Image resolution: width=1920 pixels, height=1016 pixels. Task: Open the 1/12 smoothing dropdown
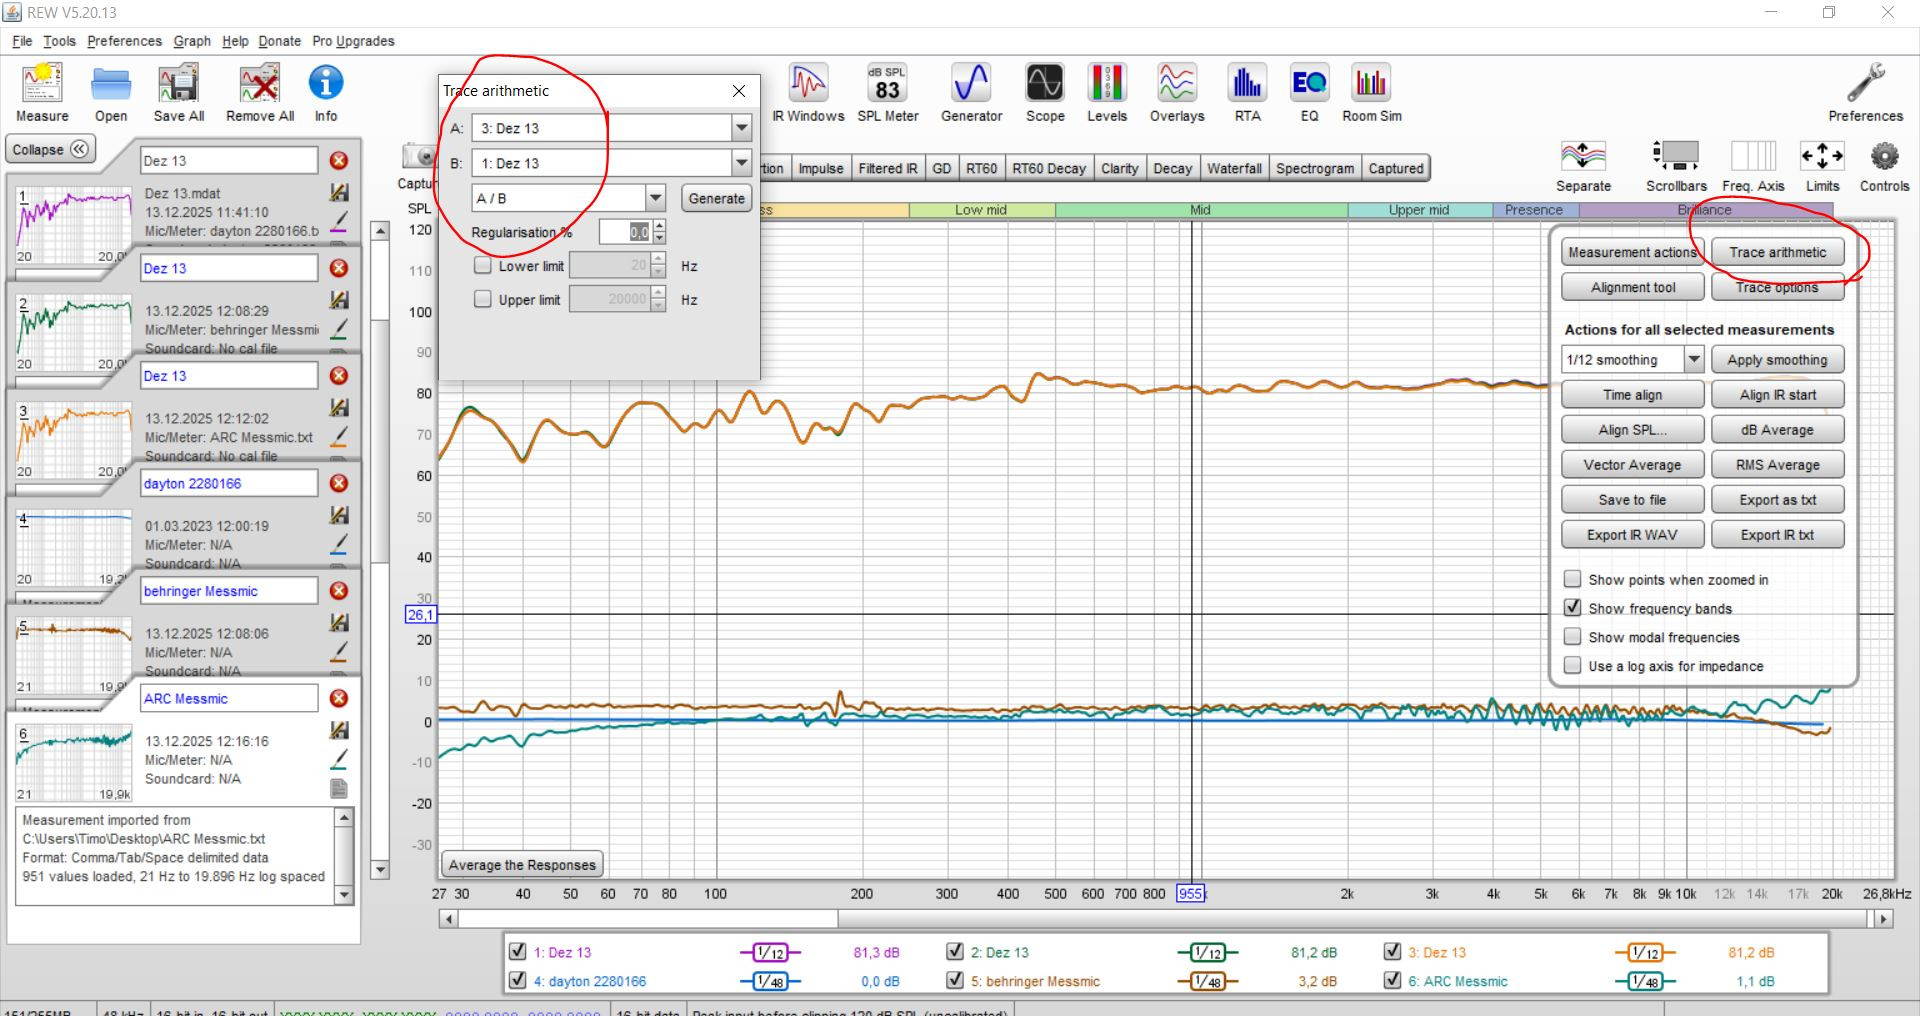click(1693, 360)
